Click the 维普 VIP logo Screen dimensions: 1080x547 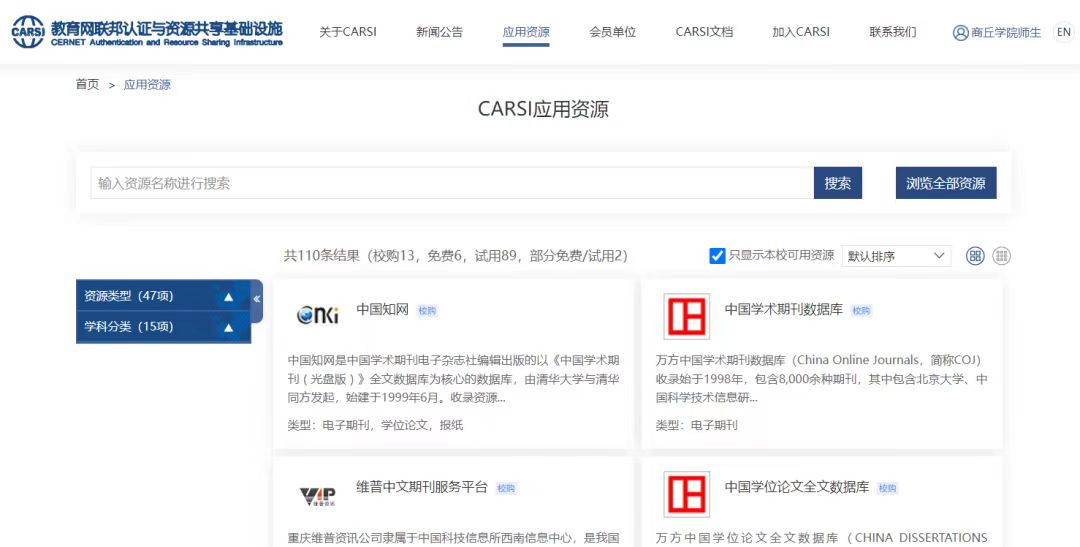pos(318,496)
